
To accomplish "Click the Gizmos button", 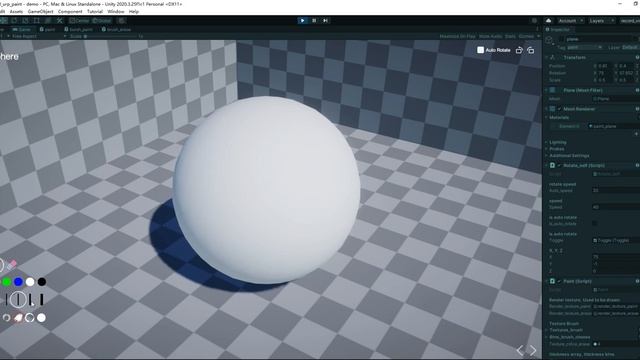I will click(526, 36).
